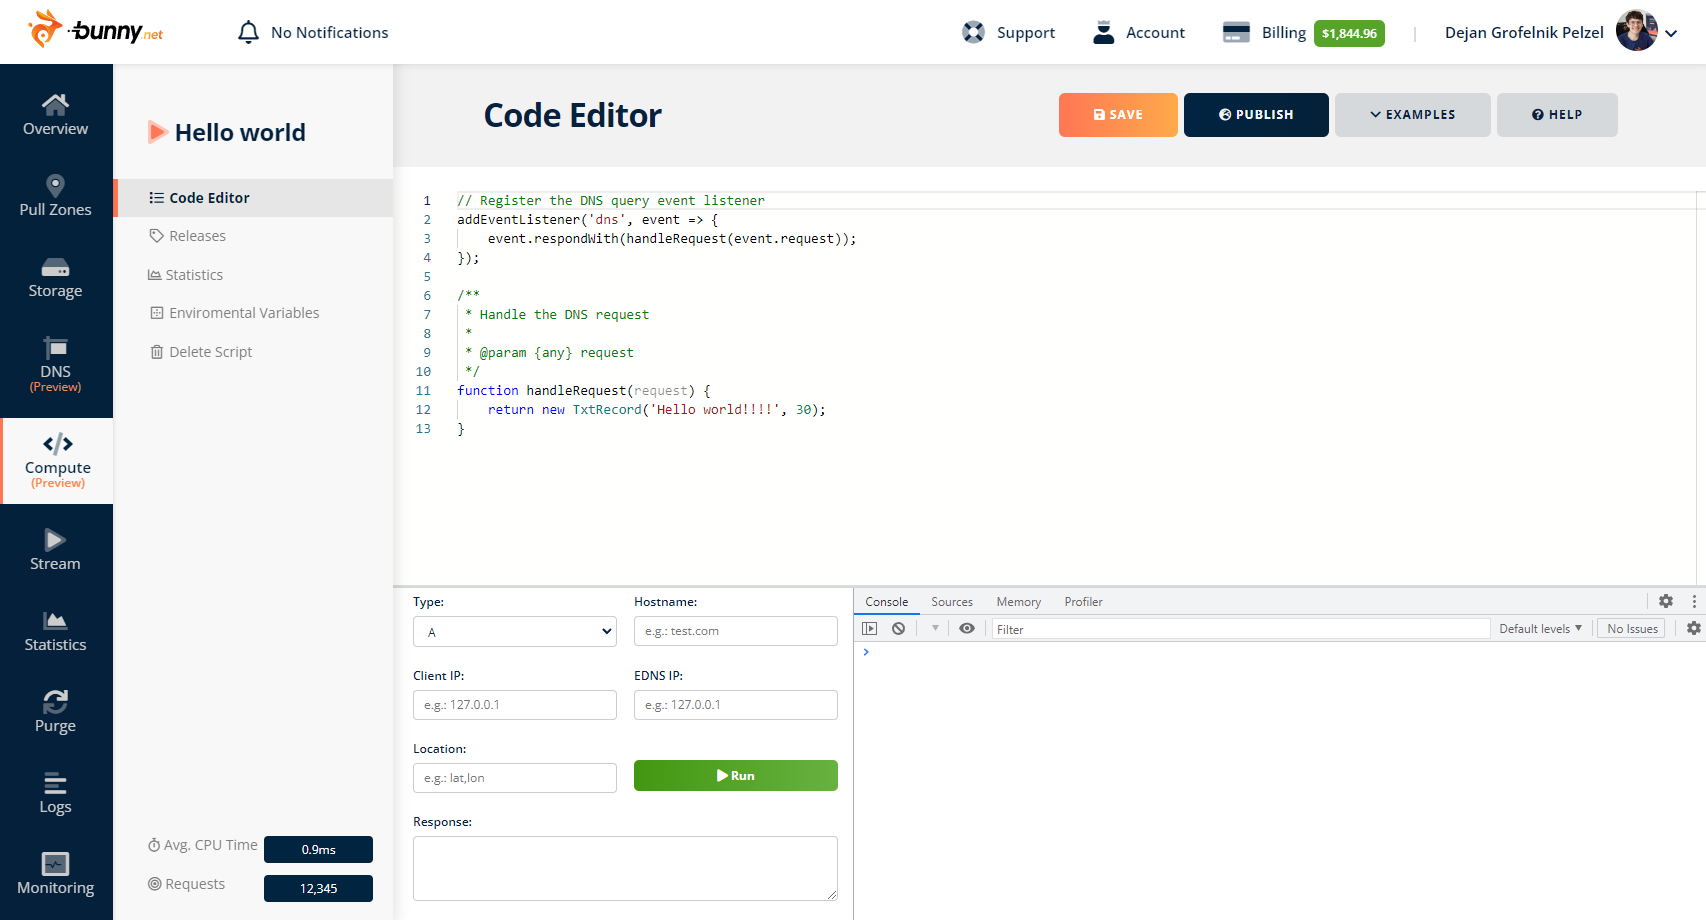Click the clear console icon
Screen dimensions: 1706x920
point(899,628)
